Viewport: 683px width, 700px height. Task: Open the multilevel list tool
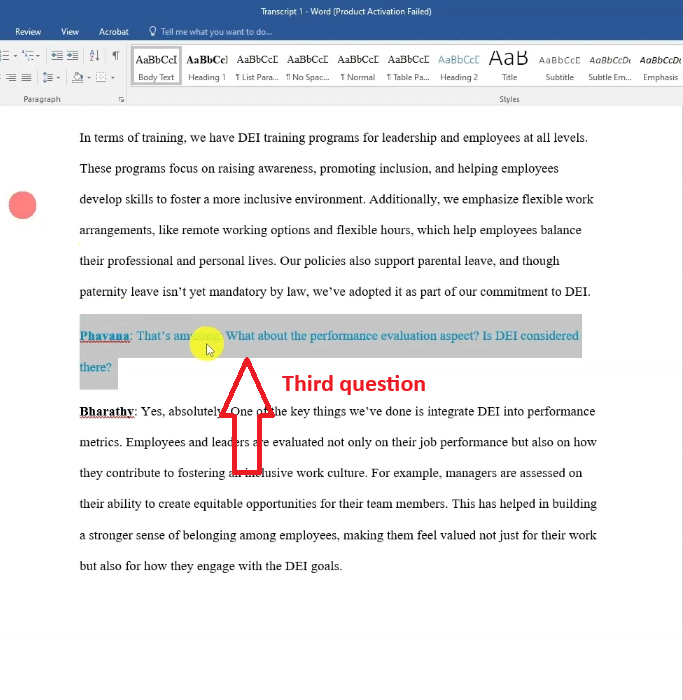click(28, 56)
